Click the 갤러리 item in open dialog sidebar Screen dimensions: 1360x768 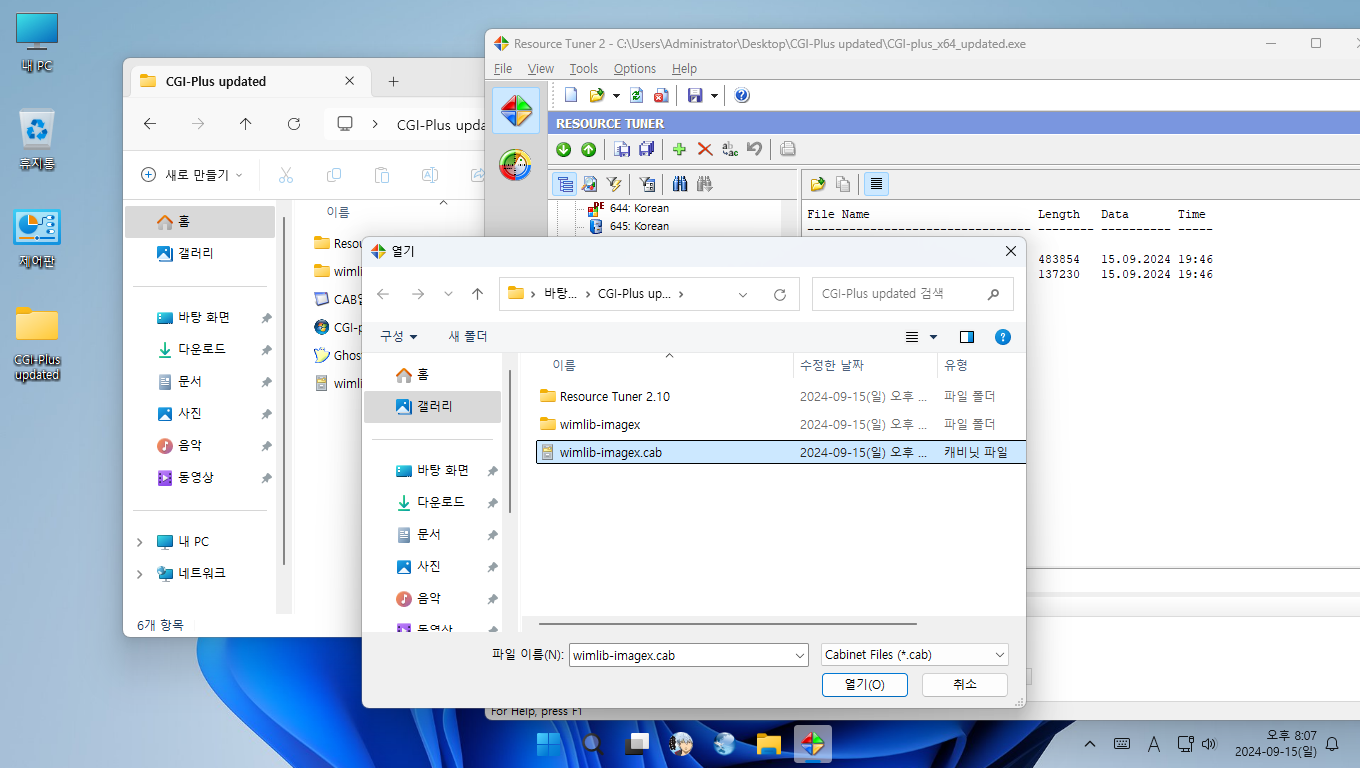point(432,406)
